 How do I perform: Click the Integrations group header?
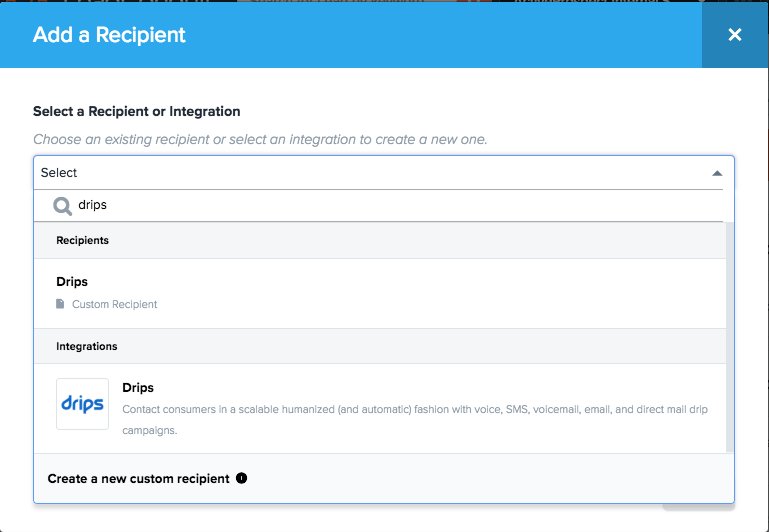[87, 346]
